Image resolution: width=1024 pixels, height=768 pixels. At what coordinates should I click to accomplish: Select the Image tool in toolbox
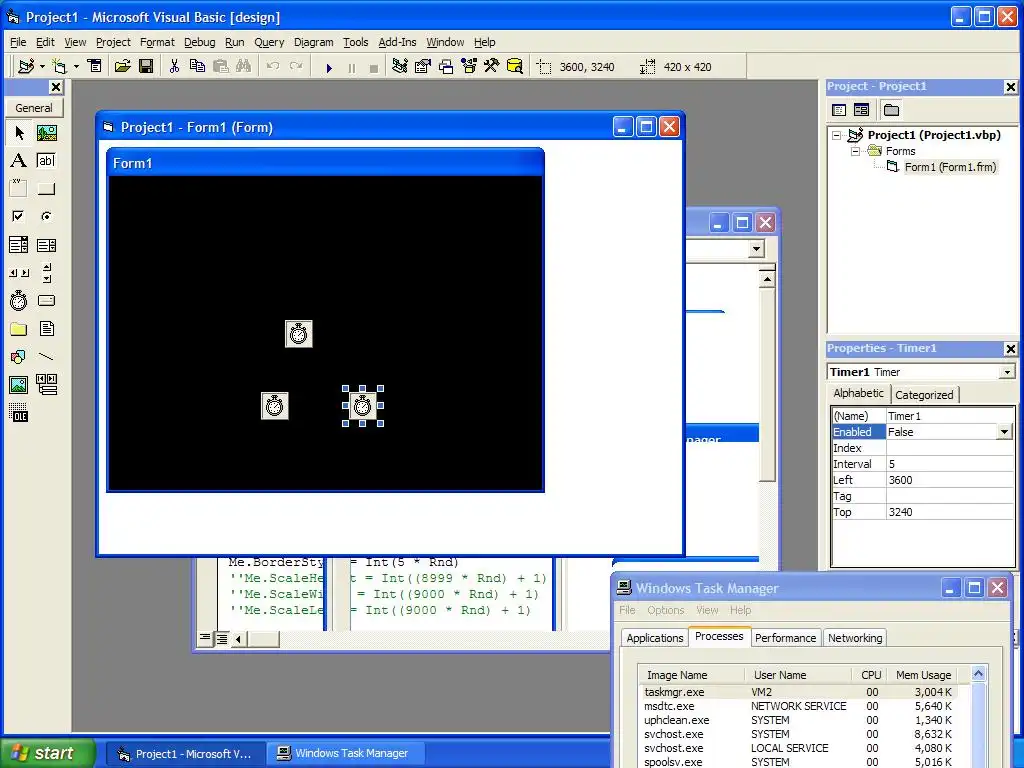(x=19, y=385)
